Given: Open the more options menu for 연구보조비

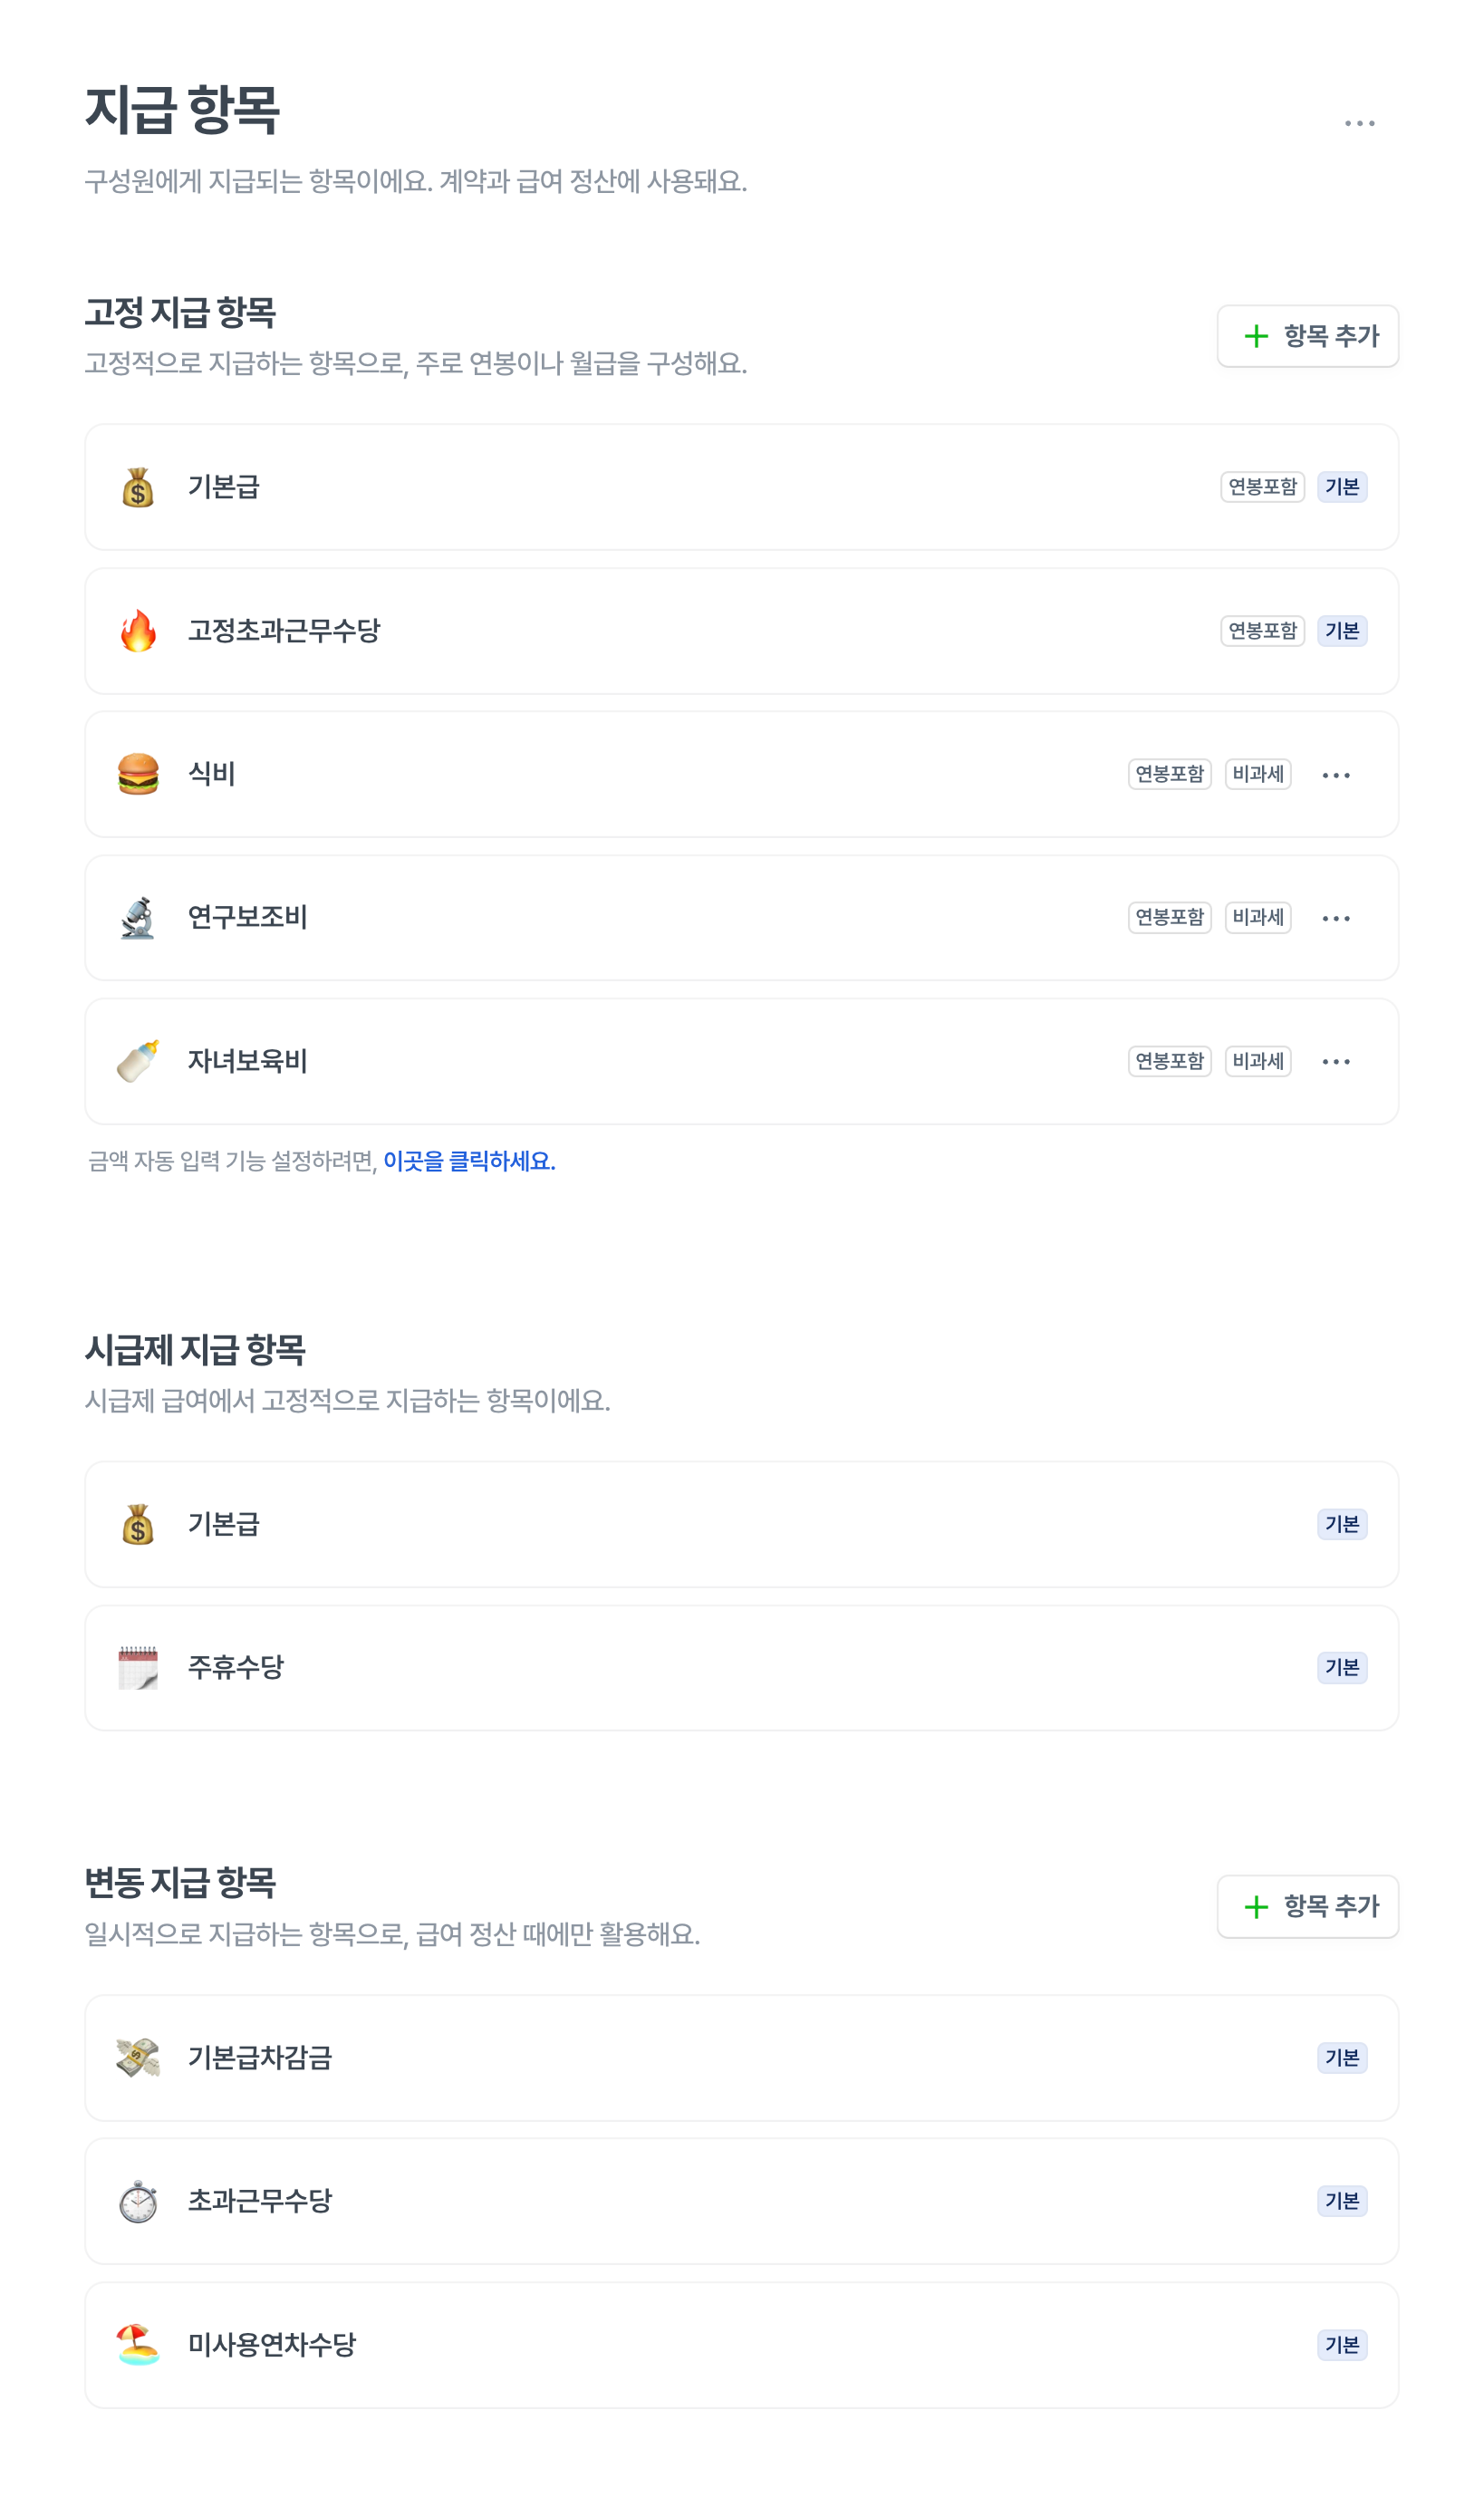Looking at the screenshot, I should pyautogui.click(x=1336, y=918).
